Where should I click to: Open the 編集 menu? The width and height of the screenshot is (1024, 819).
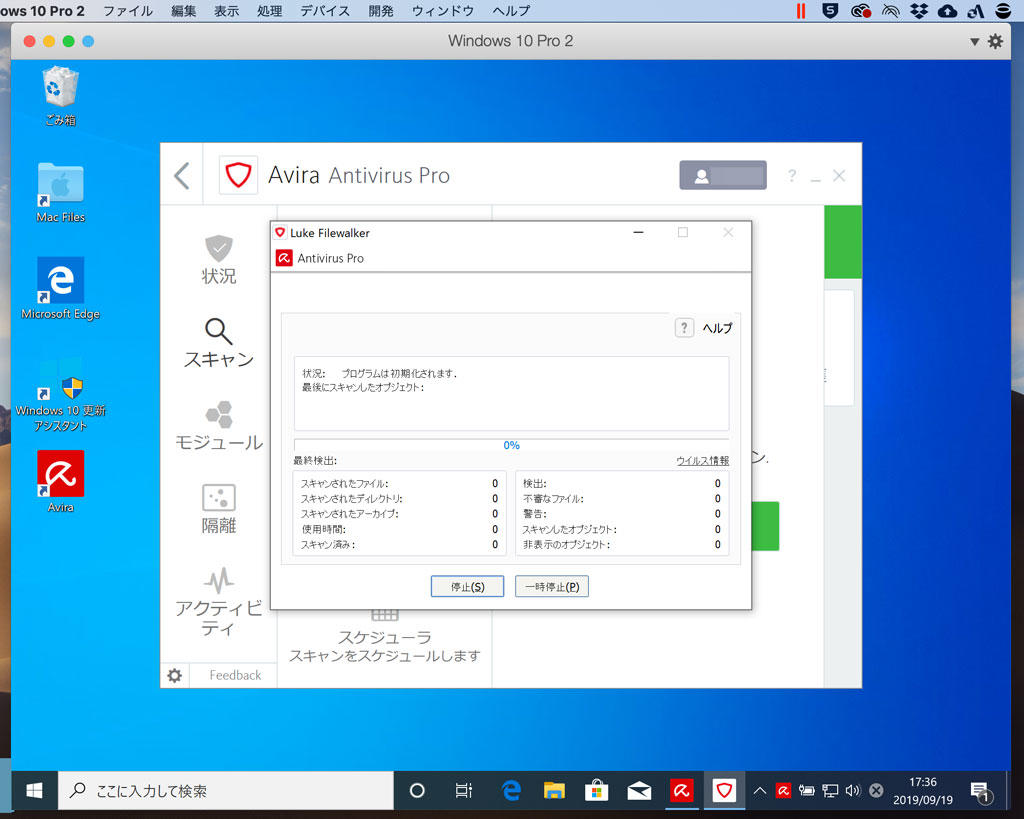[x=184, y=11]
